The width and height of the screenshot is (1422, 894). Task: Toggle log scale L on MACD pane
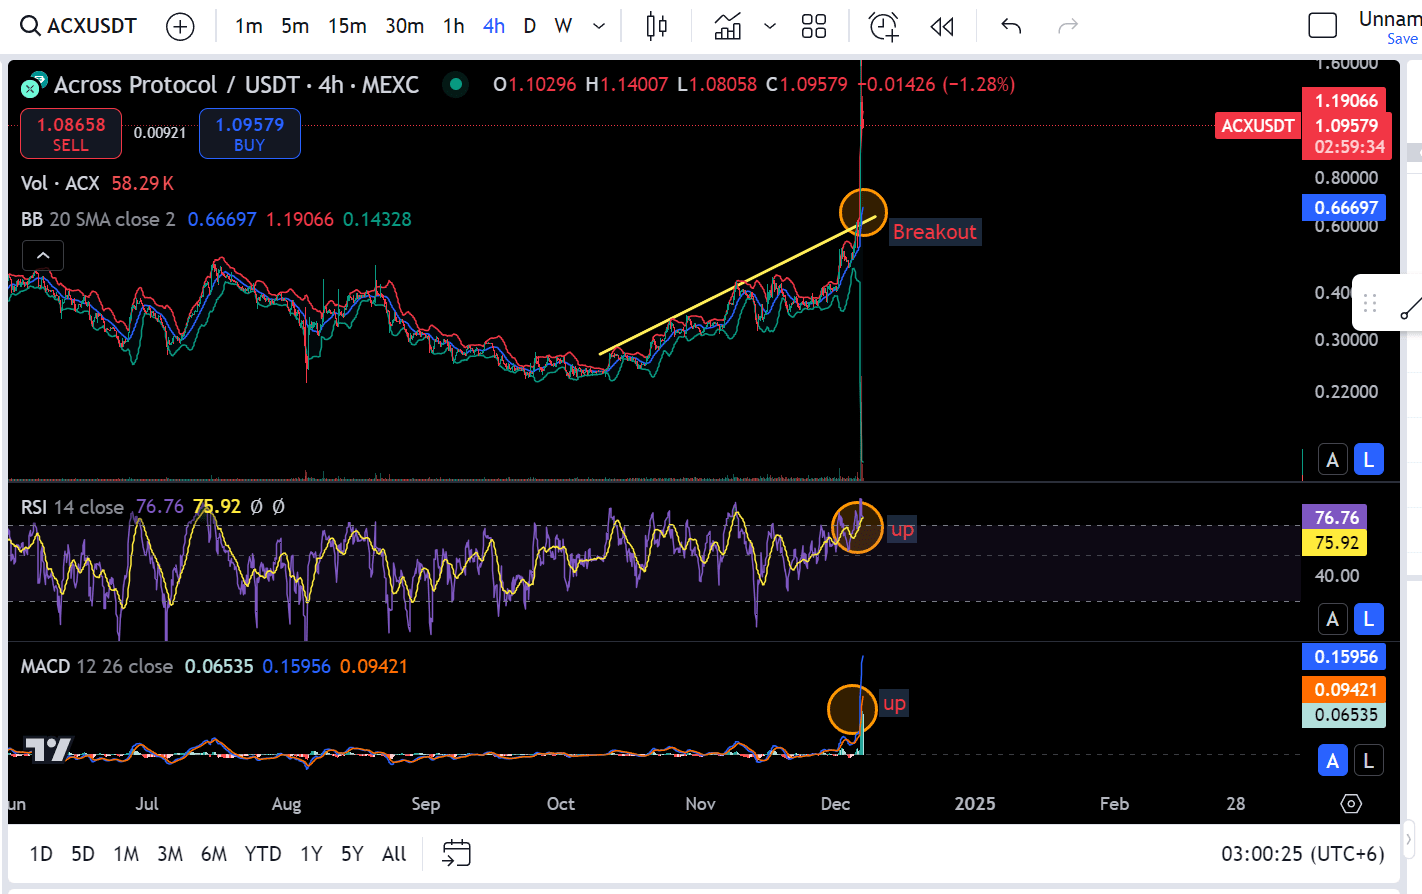point(1368,761)
